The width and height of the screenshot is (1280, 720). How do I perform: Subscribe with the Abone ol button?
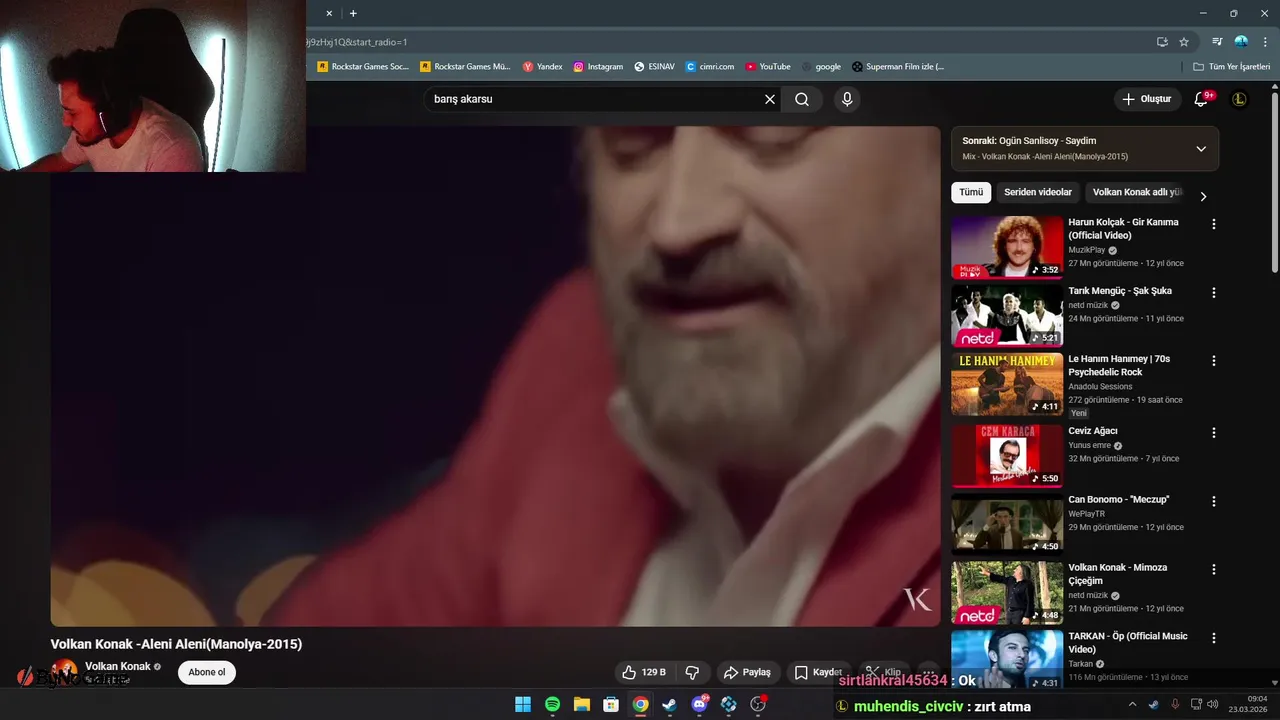coord(207,672)
